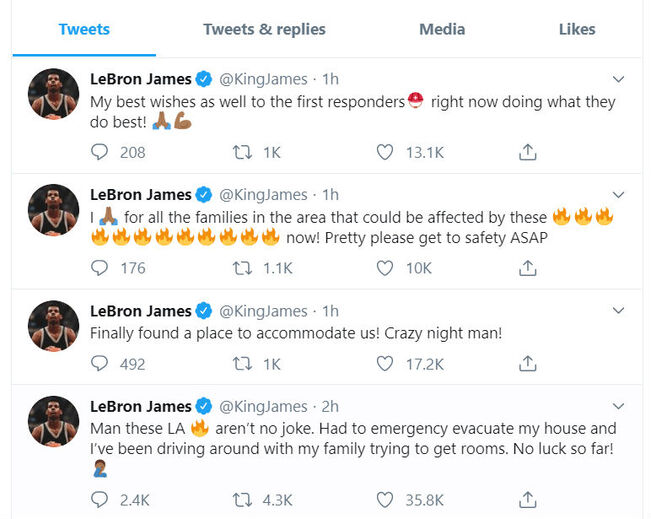The image size is (651, 519).
Task: Like the 'Crazy night man' tweet
Action: pos(385,364)
